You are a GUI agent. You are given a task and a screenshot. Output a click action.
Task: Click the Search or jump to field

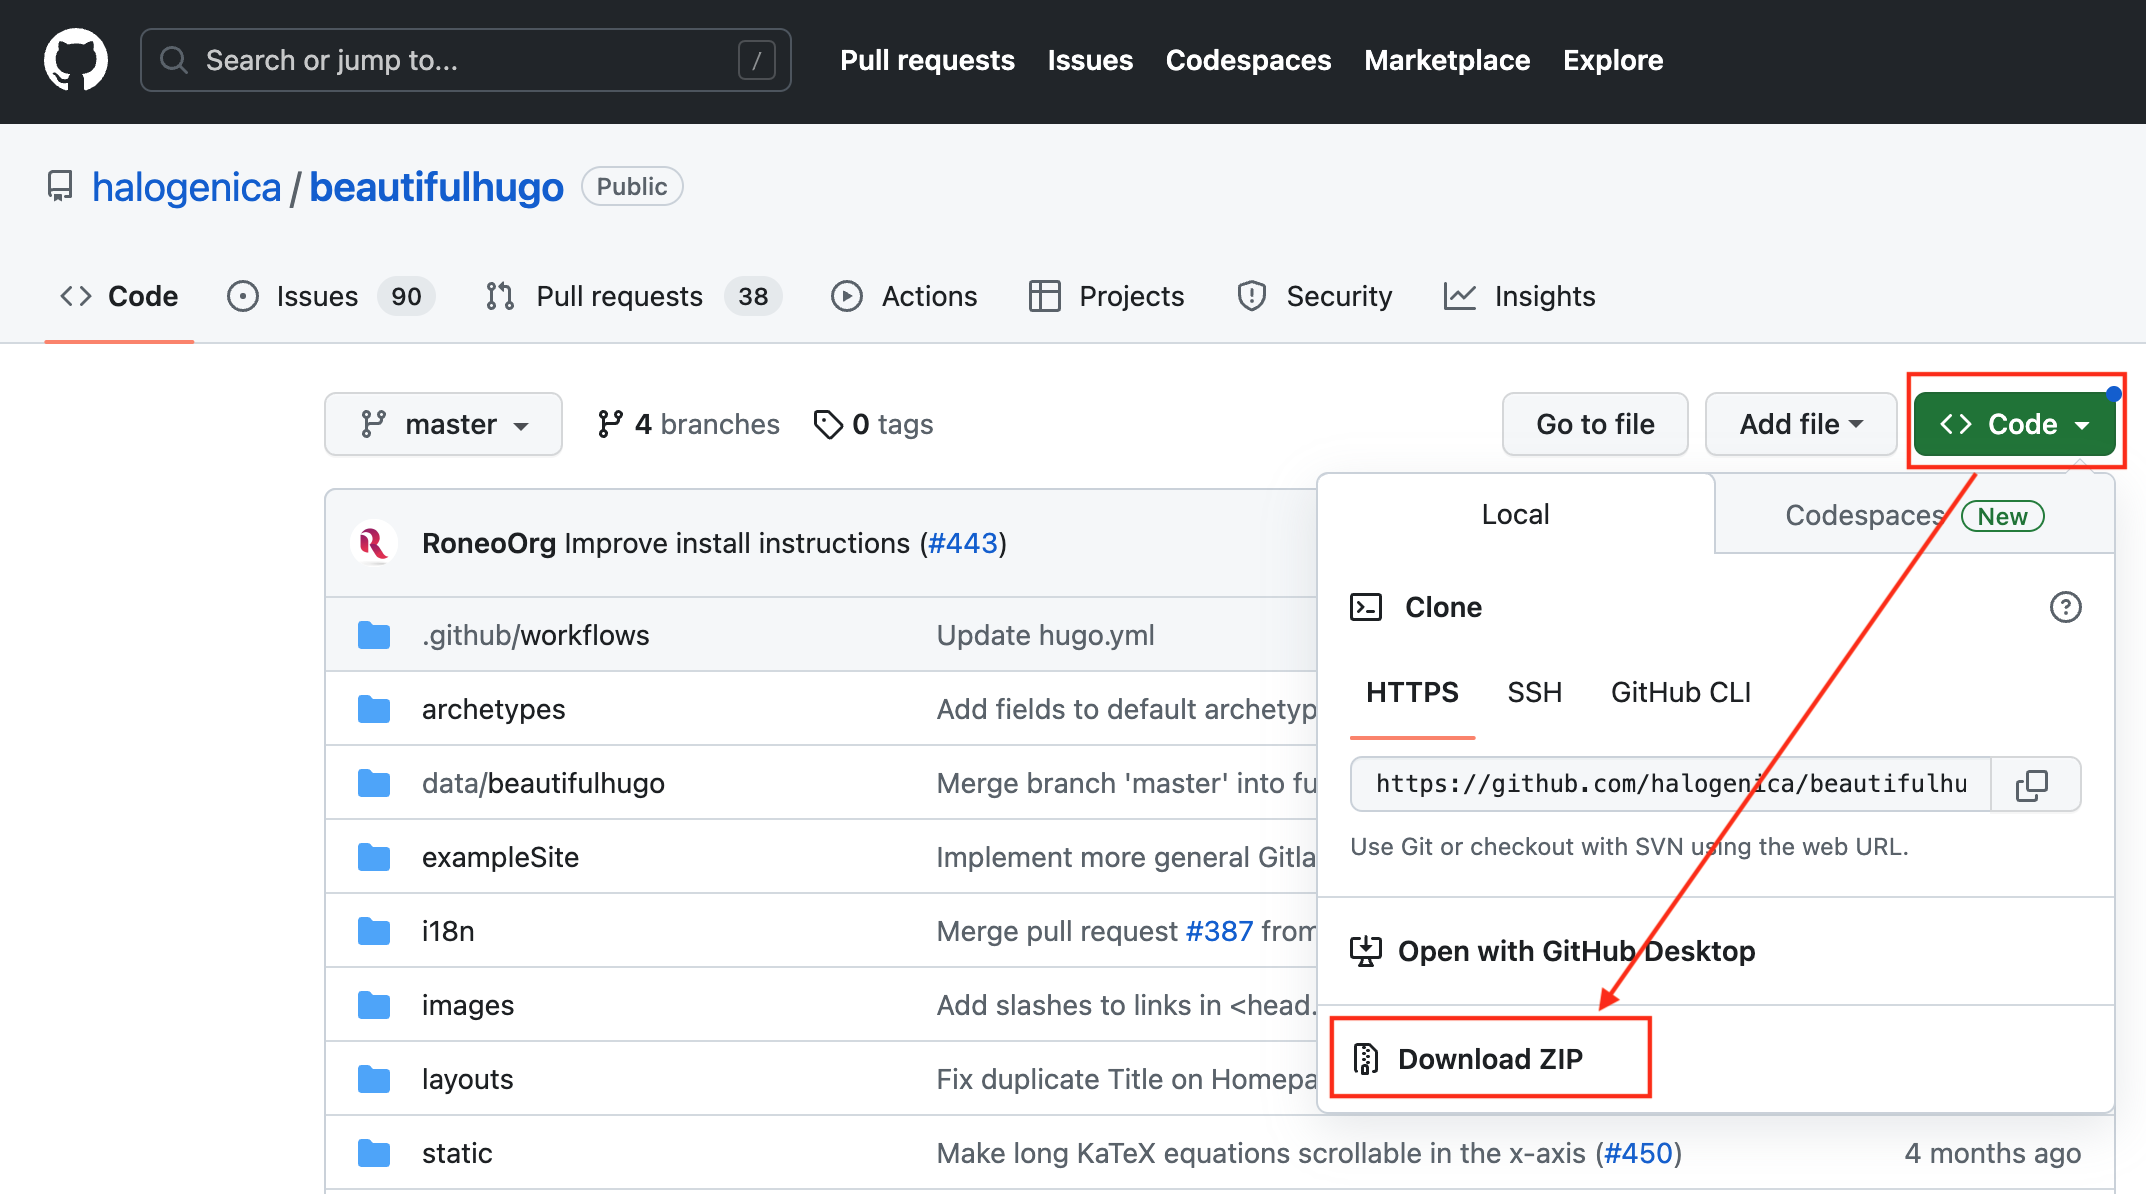(x=466, y=60)
